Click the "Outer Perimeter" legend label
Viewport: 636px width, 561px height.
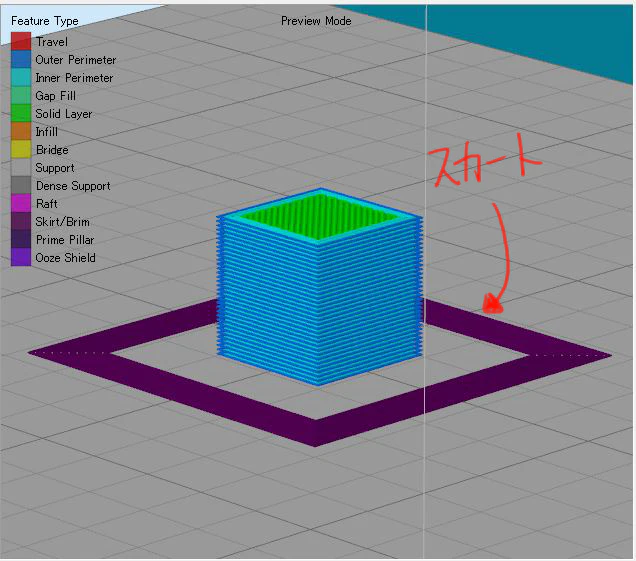click(75, 60)
